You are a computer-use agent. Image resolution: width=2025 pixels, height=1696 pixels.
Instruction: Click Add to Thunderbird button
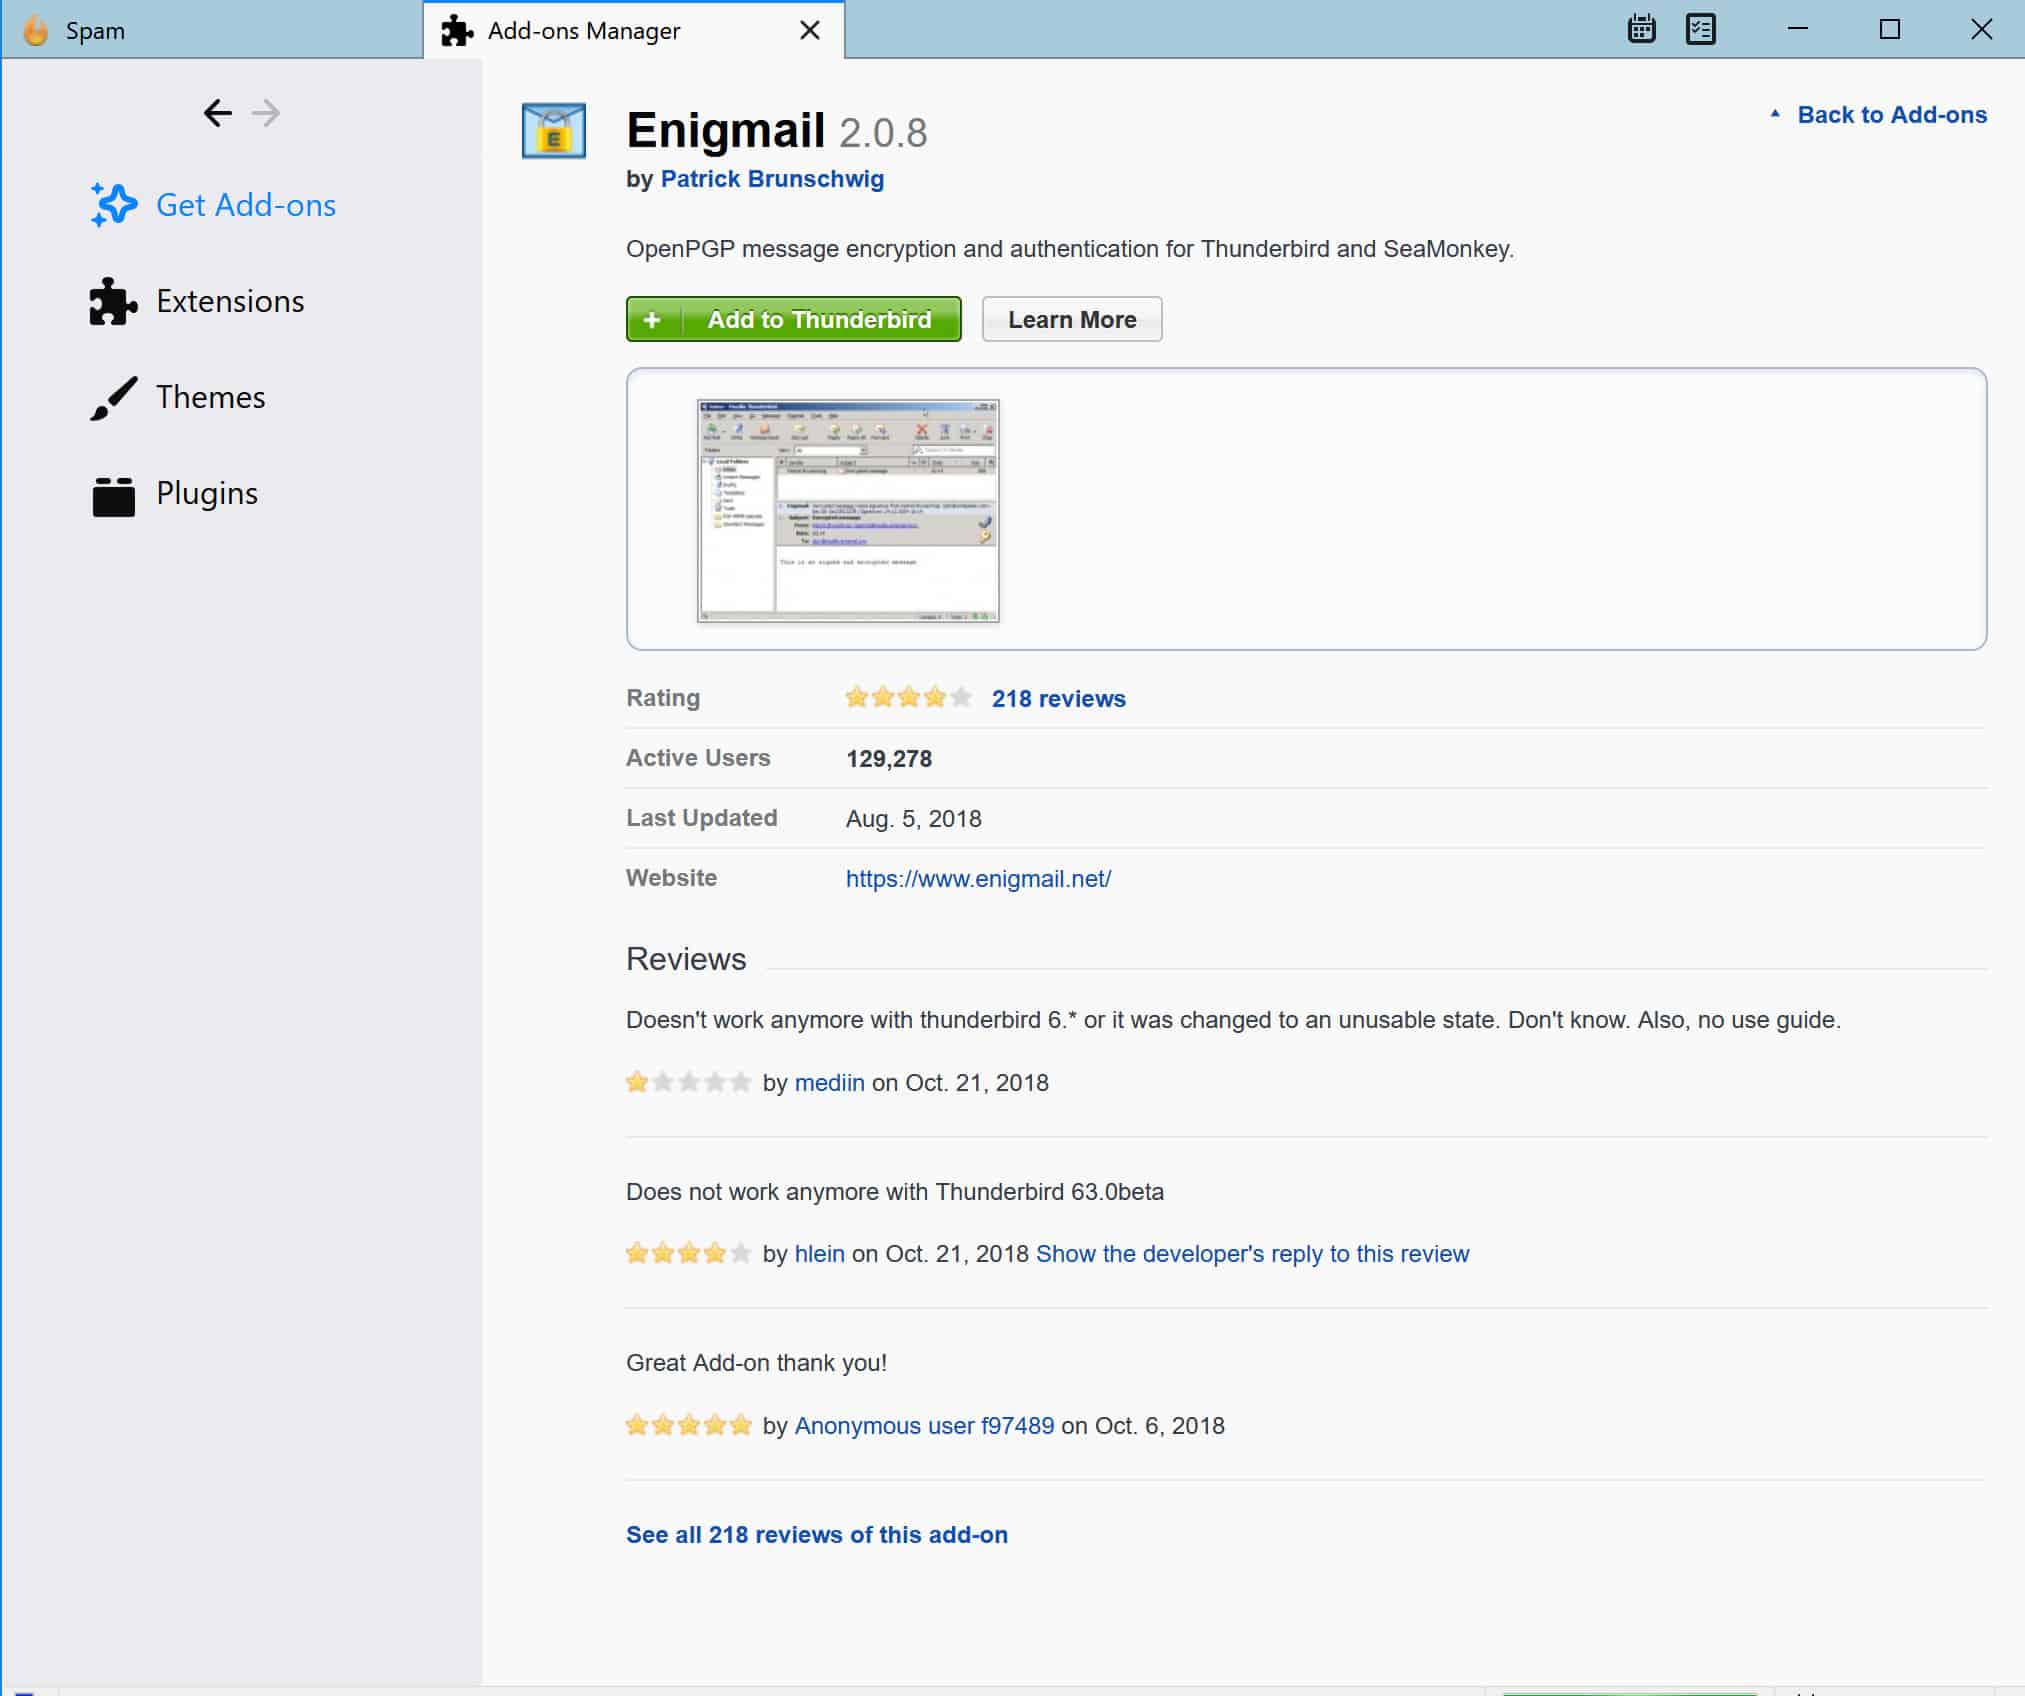coord(793,319)
